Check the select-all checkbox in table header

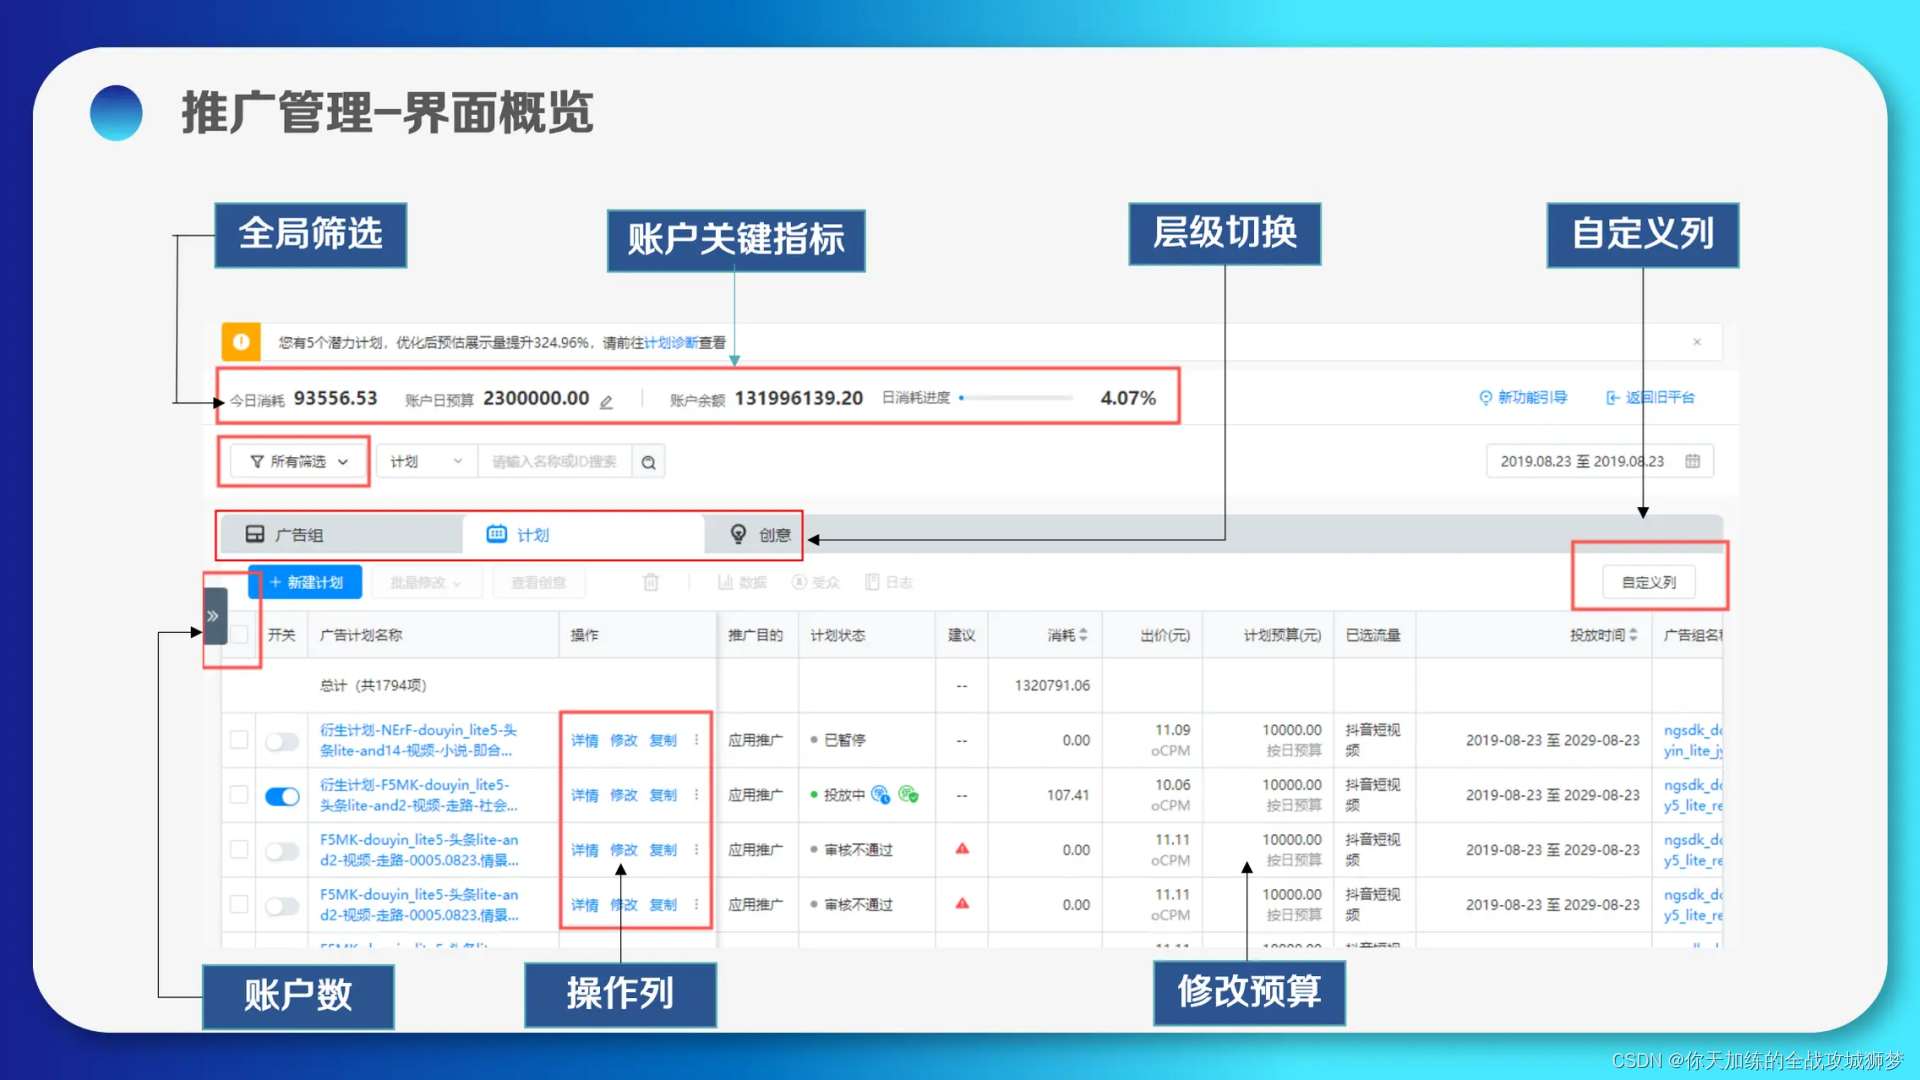coord(240,635)
